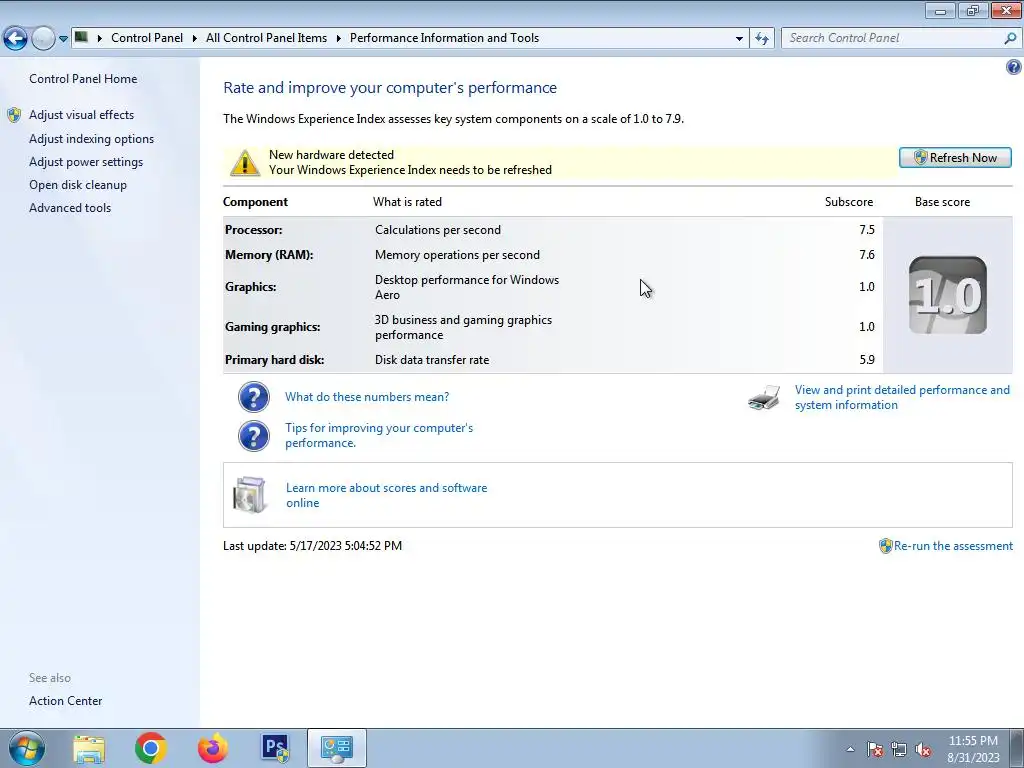Click the Refresh Now button

(955, 157)
